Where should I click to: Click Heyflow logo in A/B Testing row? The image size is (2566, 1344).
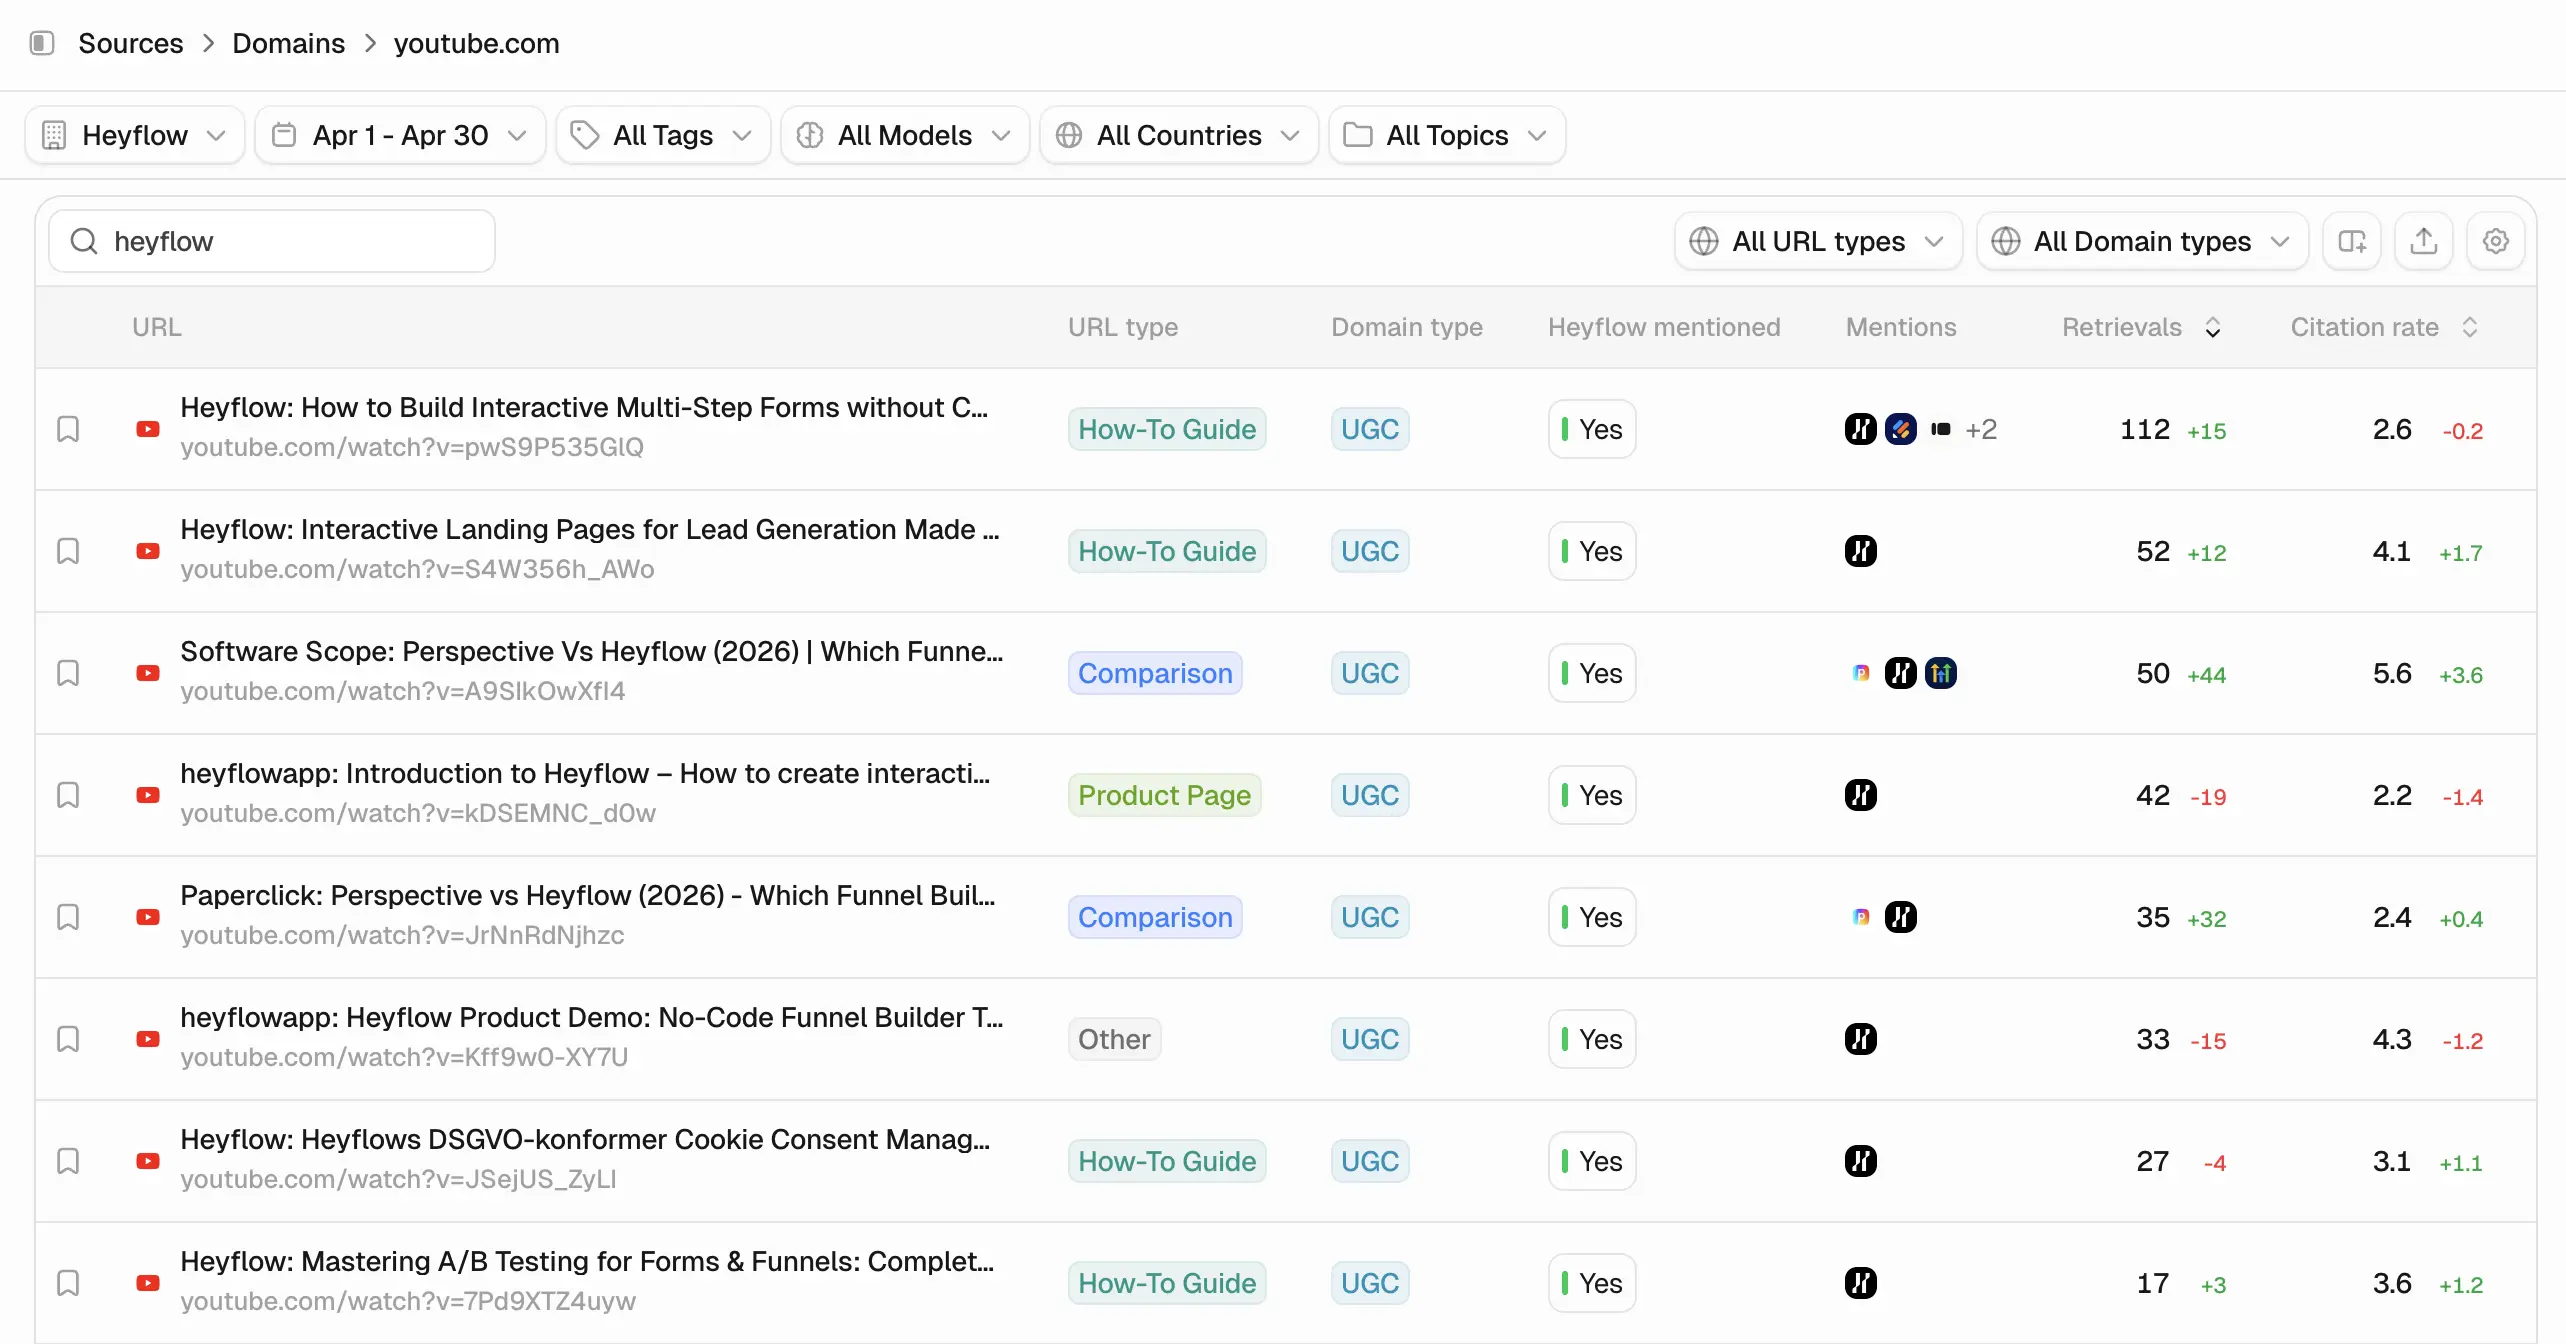pyautogui.click(x=1861, y=1283)
